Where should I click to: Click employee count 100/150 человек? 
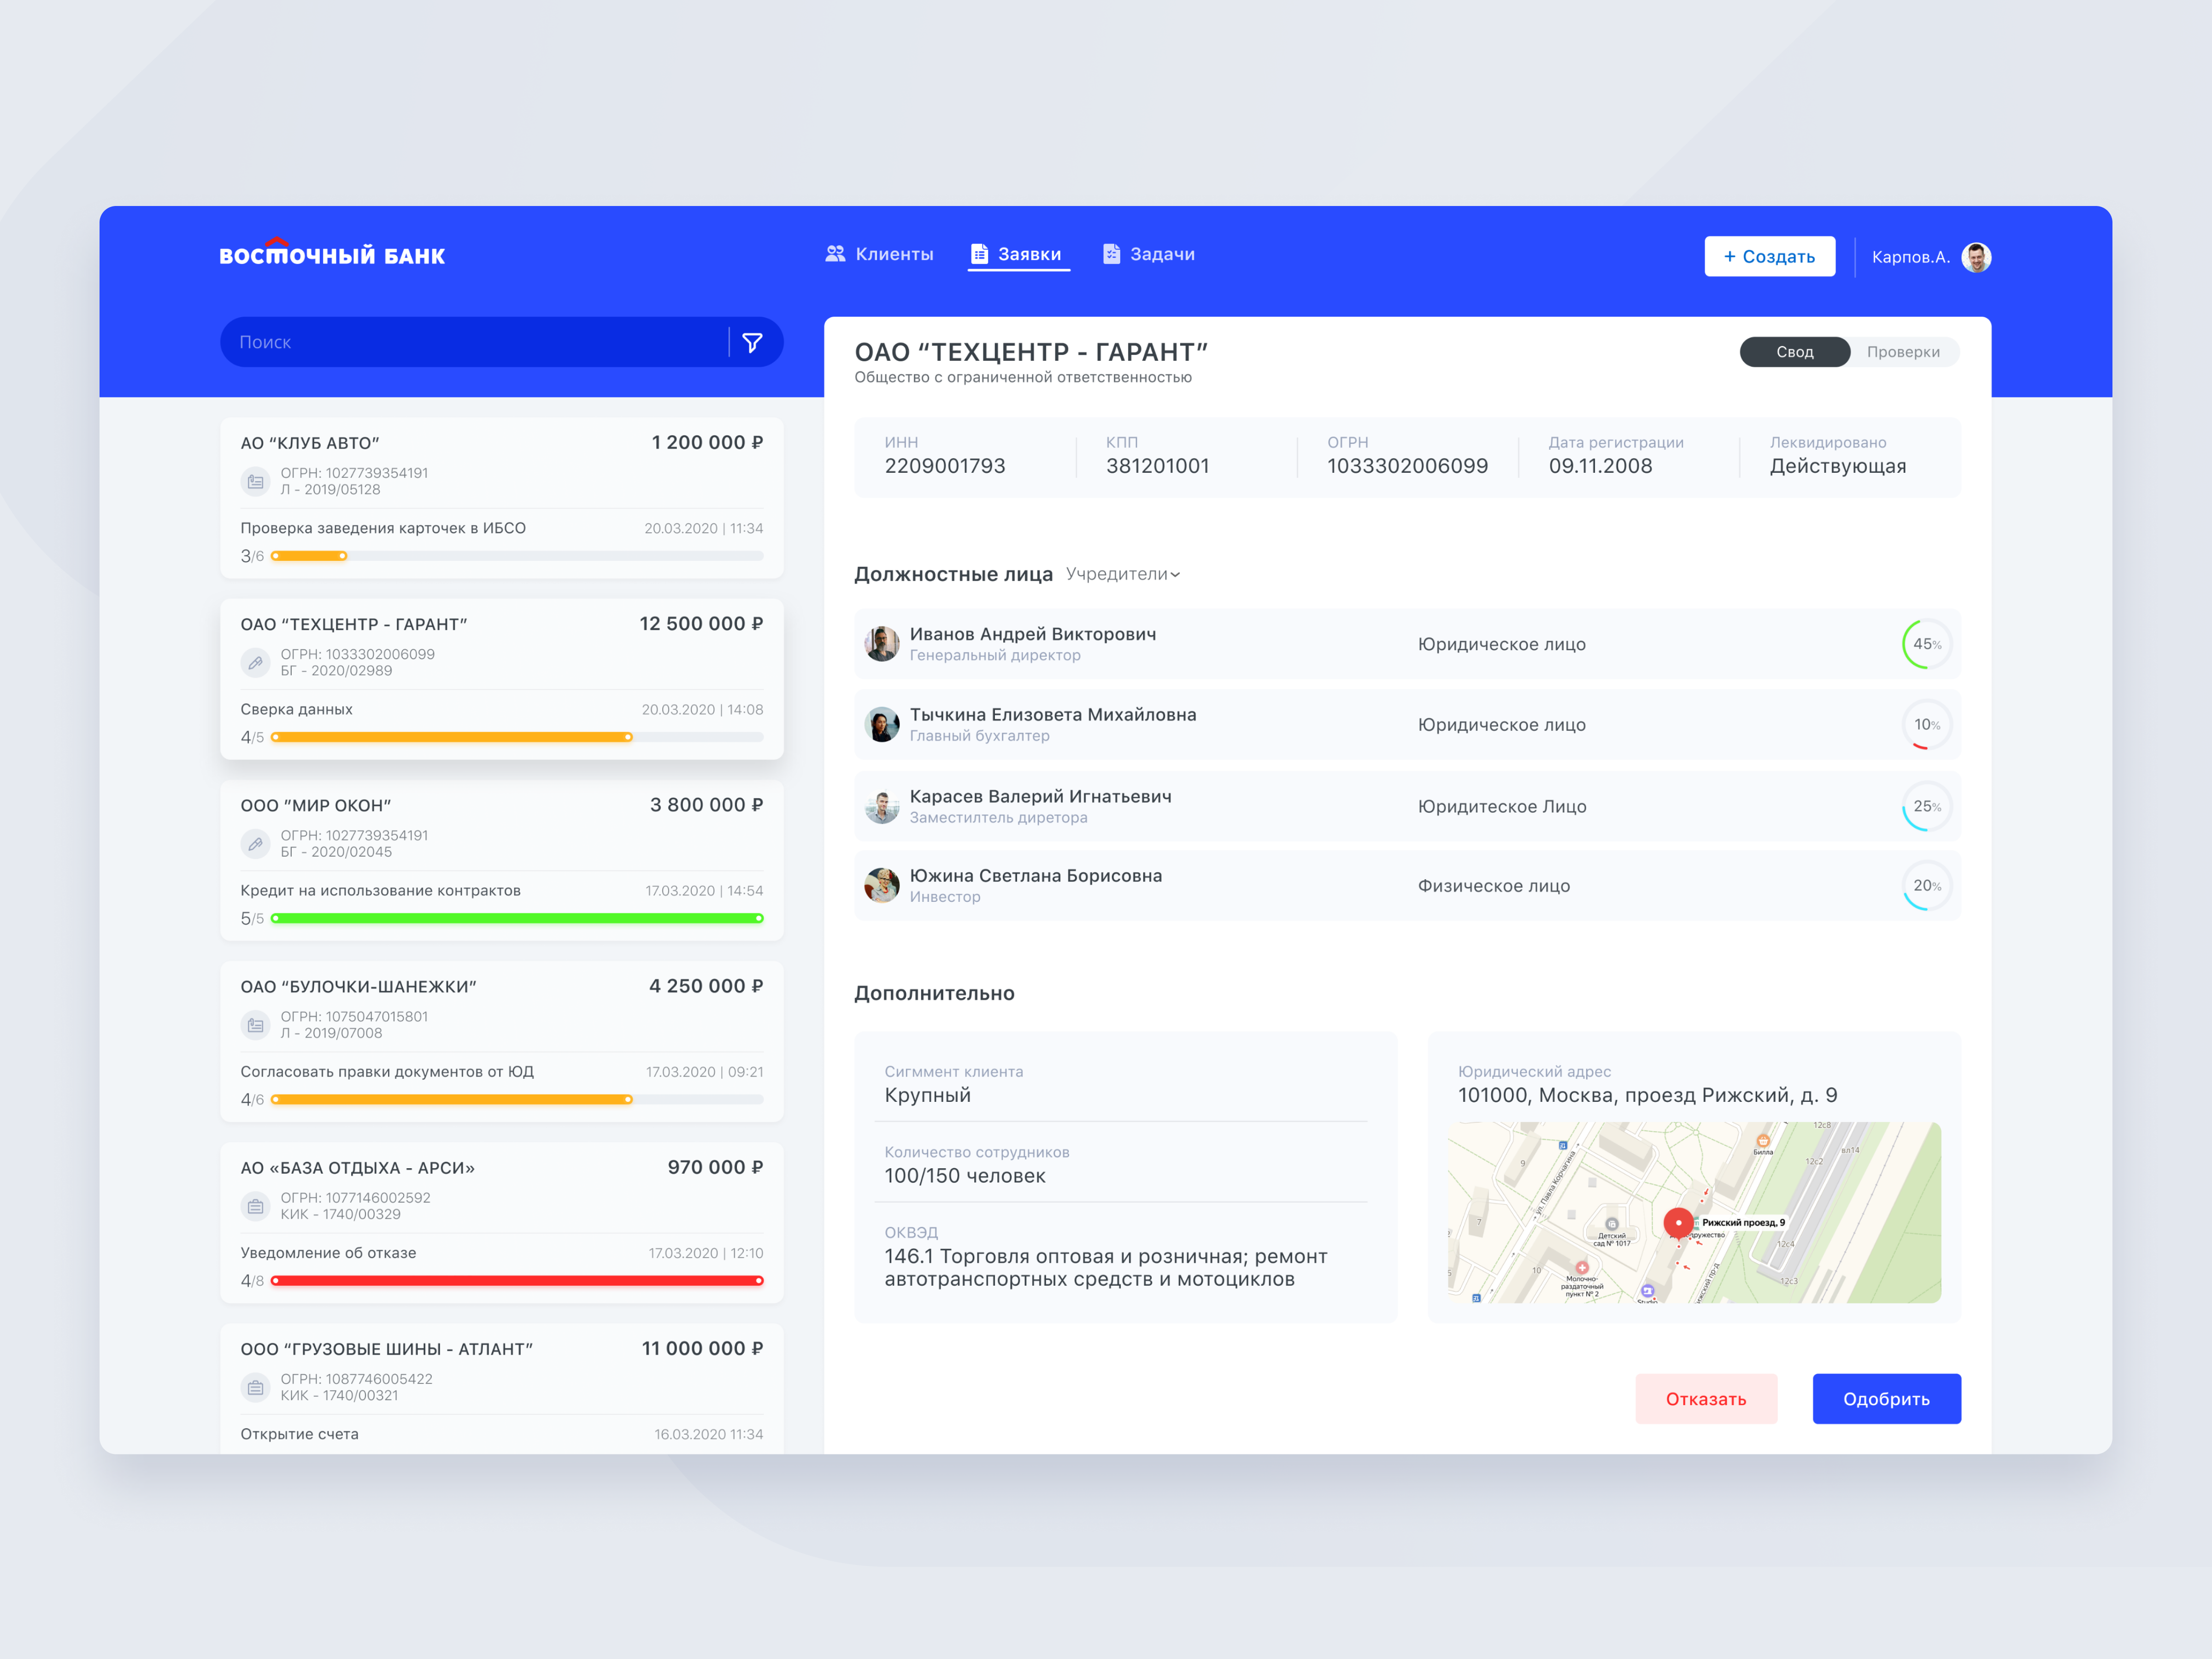[965, 1176]
